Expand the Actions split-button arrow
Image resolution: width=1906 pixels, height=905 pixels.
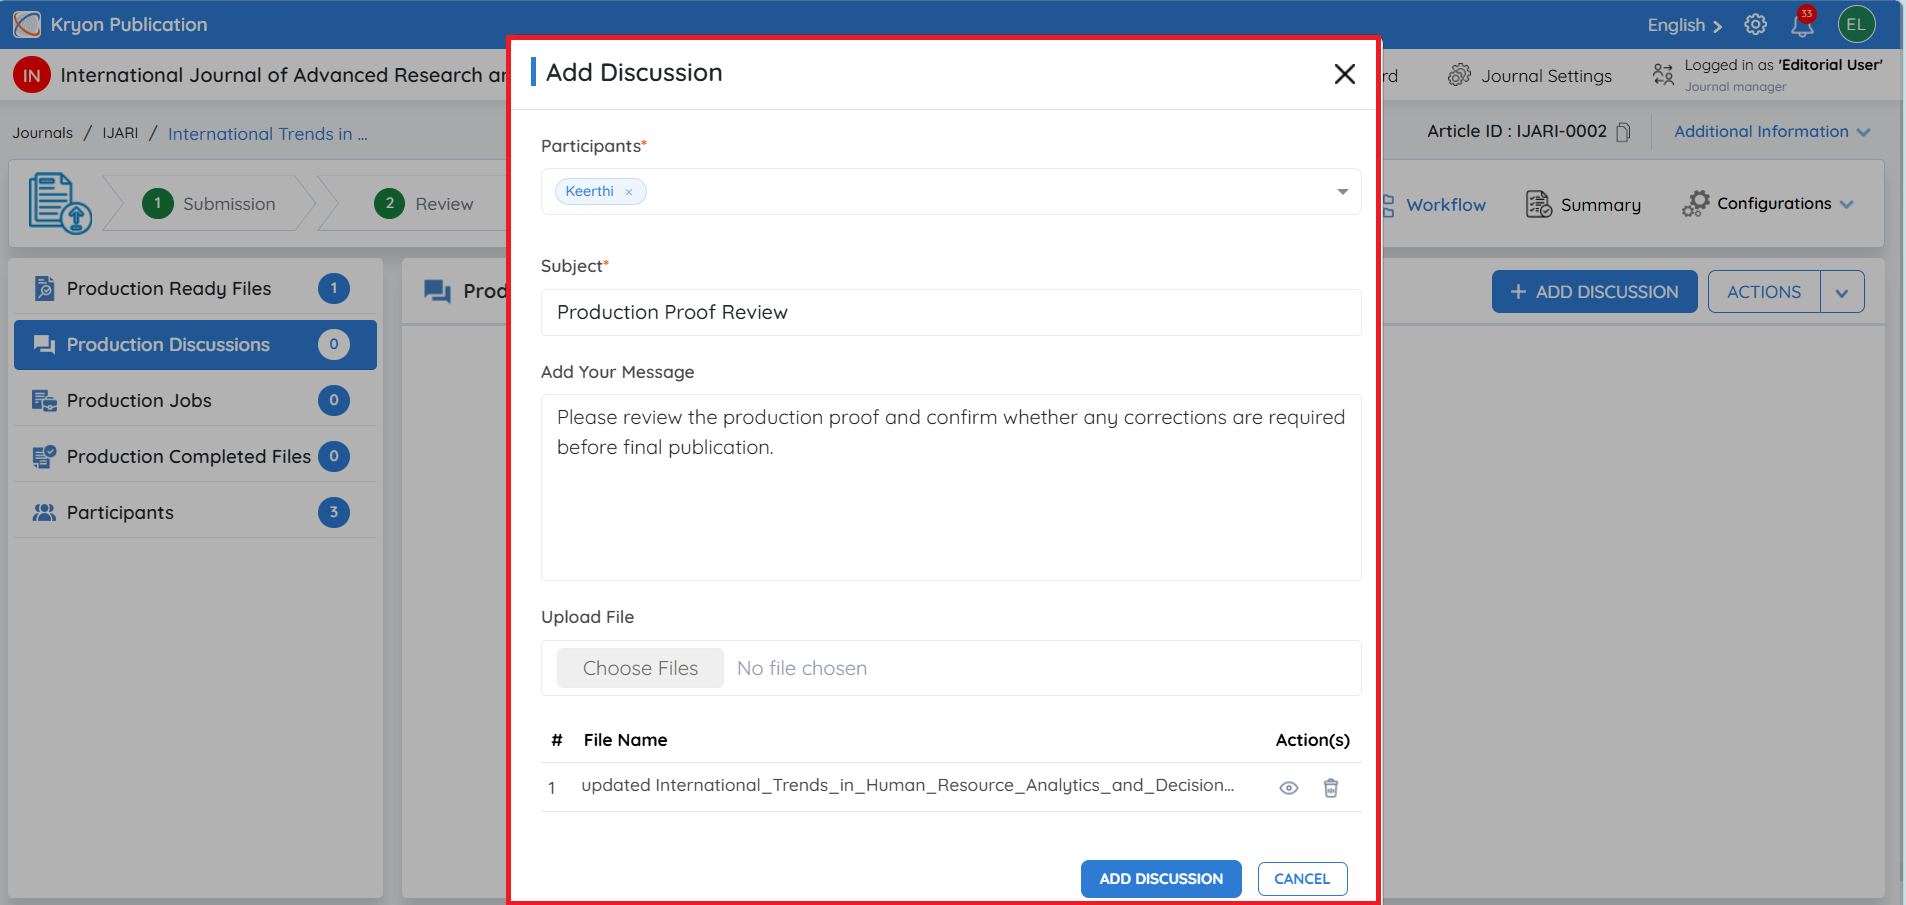tap(1842, 292)
